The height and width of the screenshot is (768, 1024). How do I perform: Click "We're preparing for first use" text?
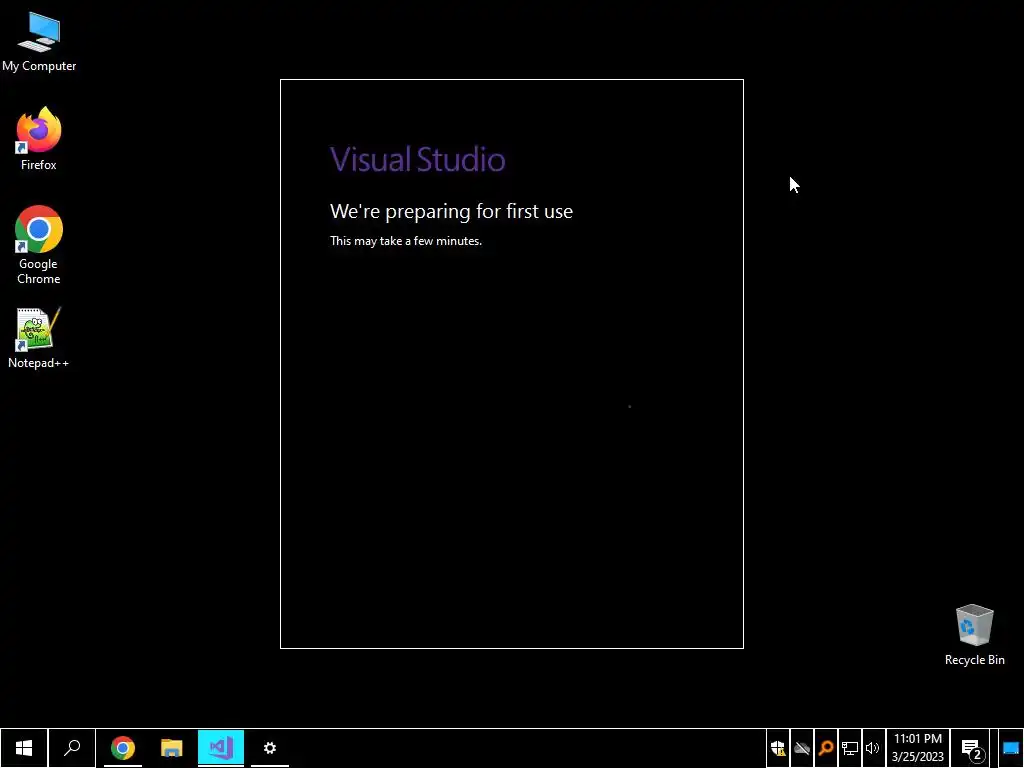[x=451, y=212]
